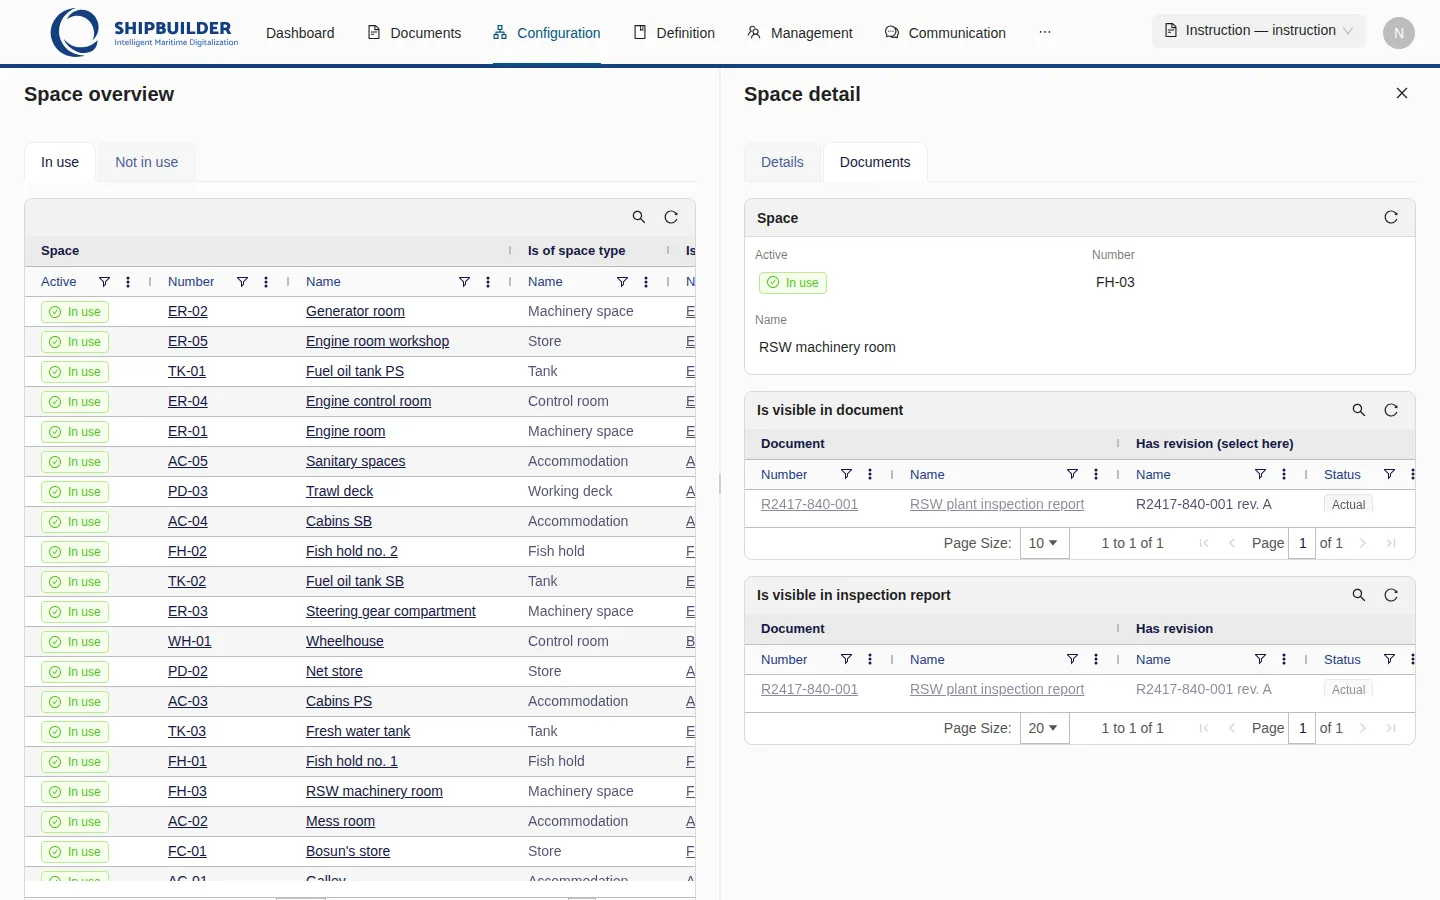Open the Communication menu
1440x900 pixels.
point(945,33)
